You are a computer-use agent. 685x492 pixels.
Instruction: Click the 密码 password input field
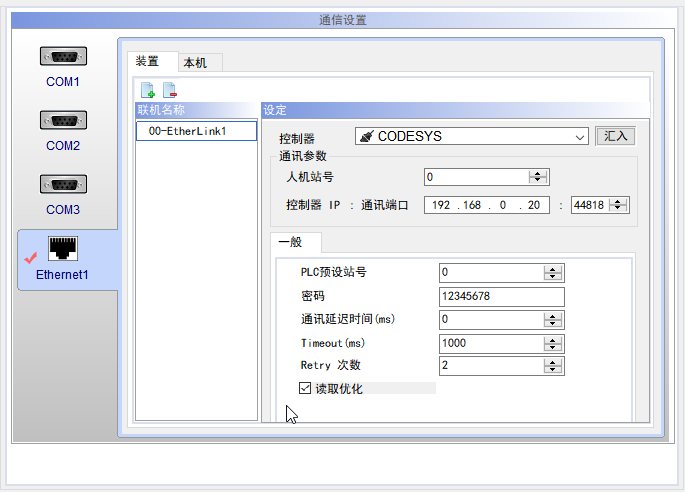[501, 297]
